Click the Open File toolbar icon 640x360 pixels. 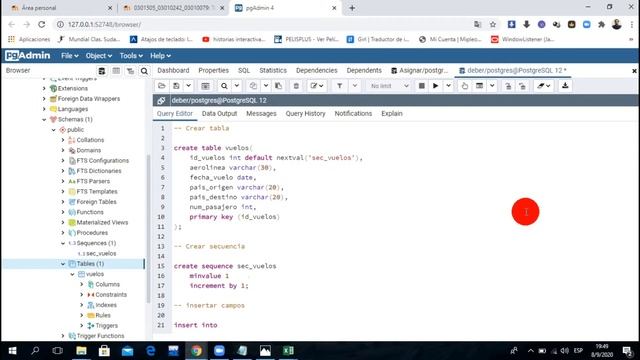pyautogui.click(x=162, y=86)
